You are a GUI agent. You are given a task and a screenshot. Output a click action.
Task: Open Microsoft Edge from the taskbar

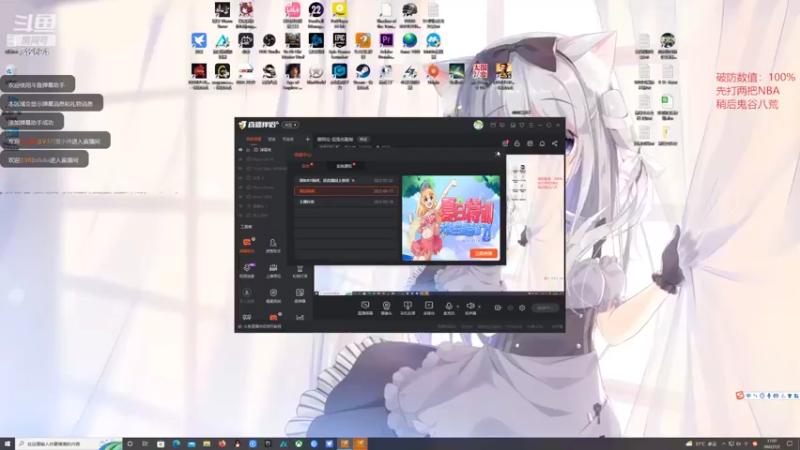[x=176, y=444]
